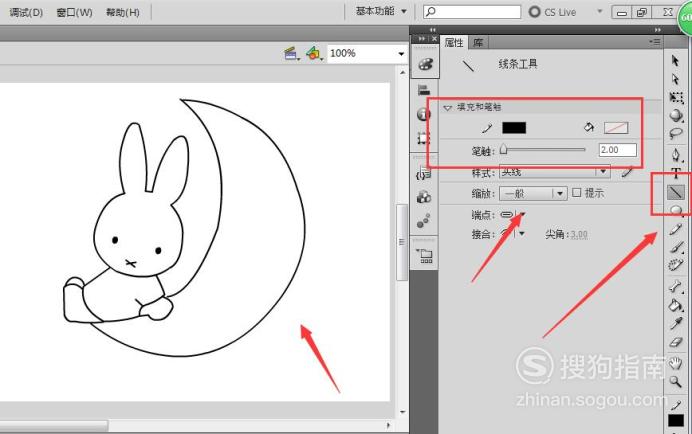The image size is (692, 434).
Task: Open the Code Snippets panel icon
Action: pyautogui.click(x=423, y=174)
